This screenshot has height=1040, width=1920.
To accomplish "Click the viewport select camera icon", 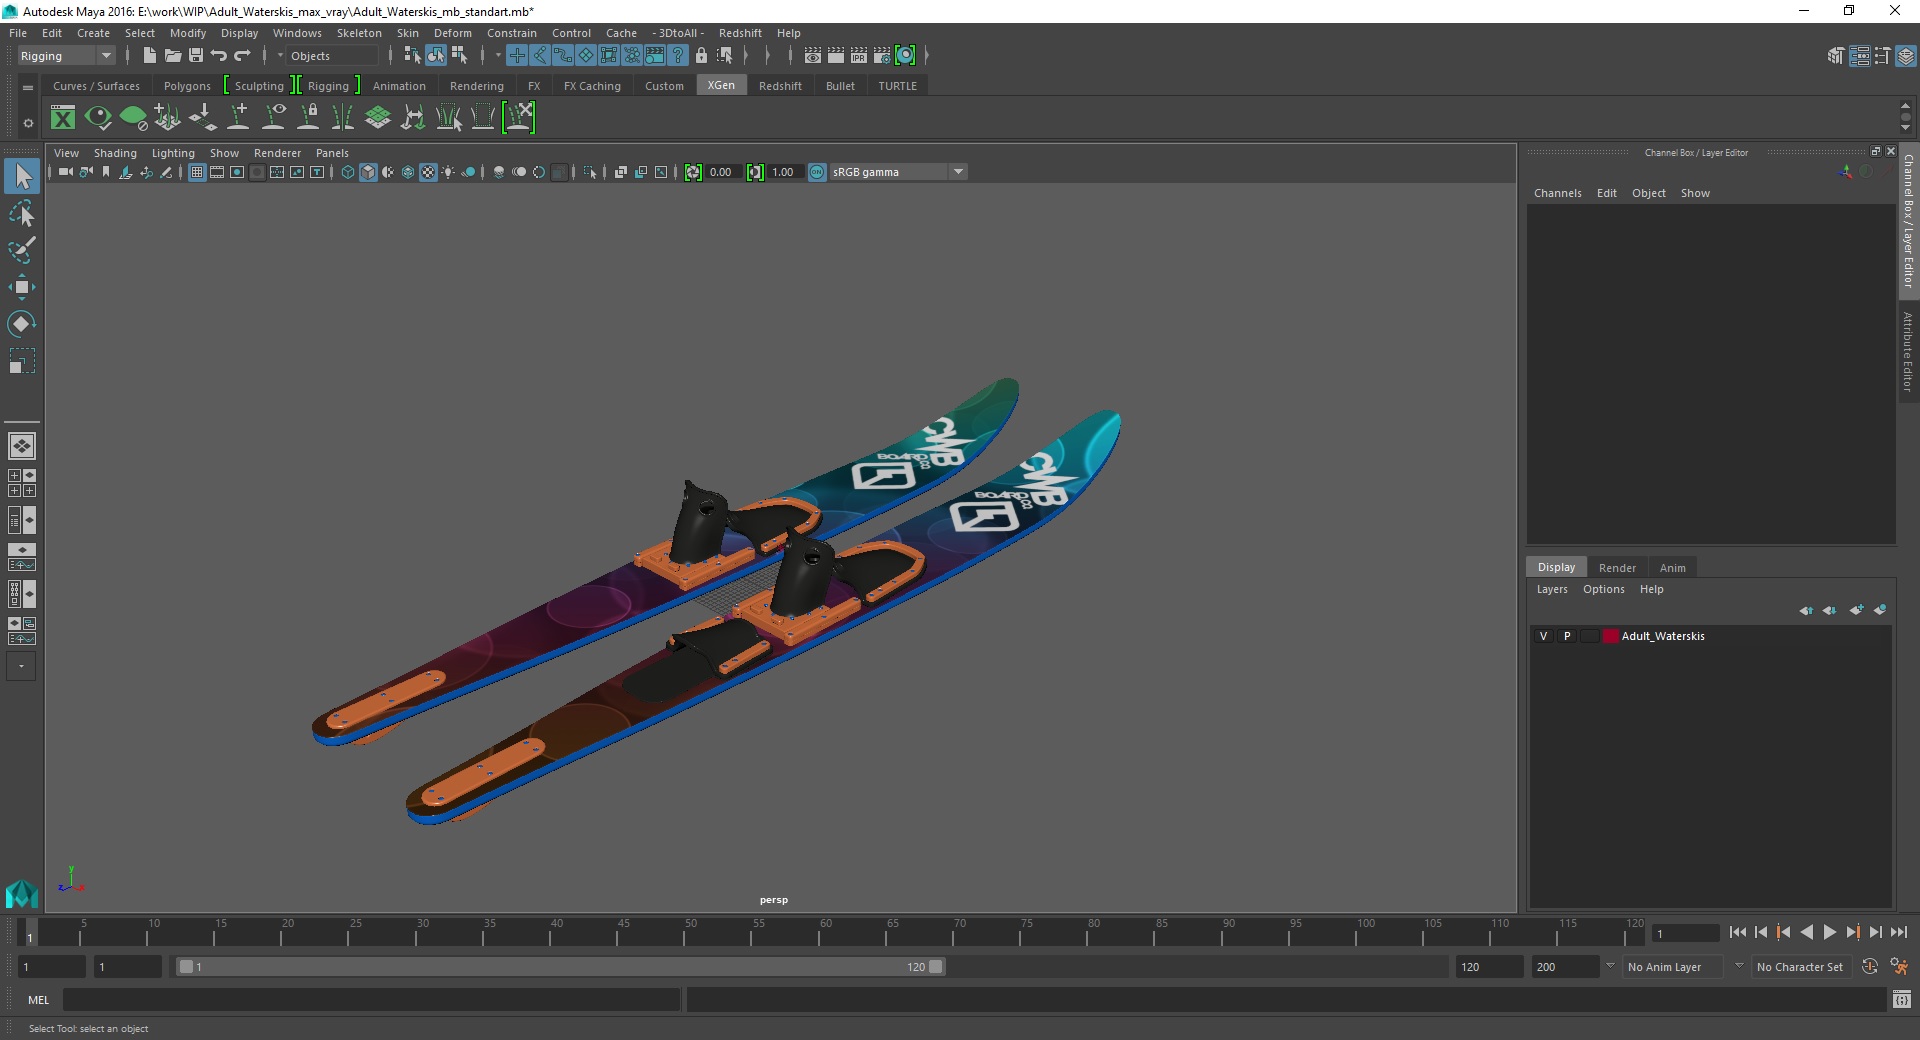I will coord(65,172).
